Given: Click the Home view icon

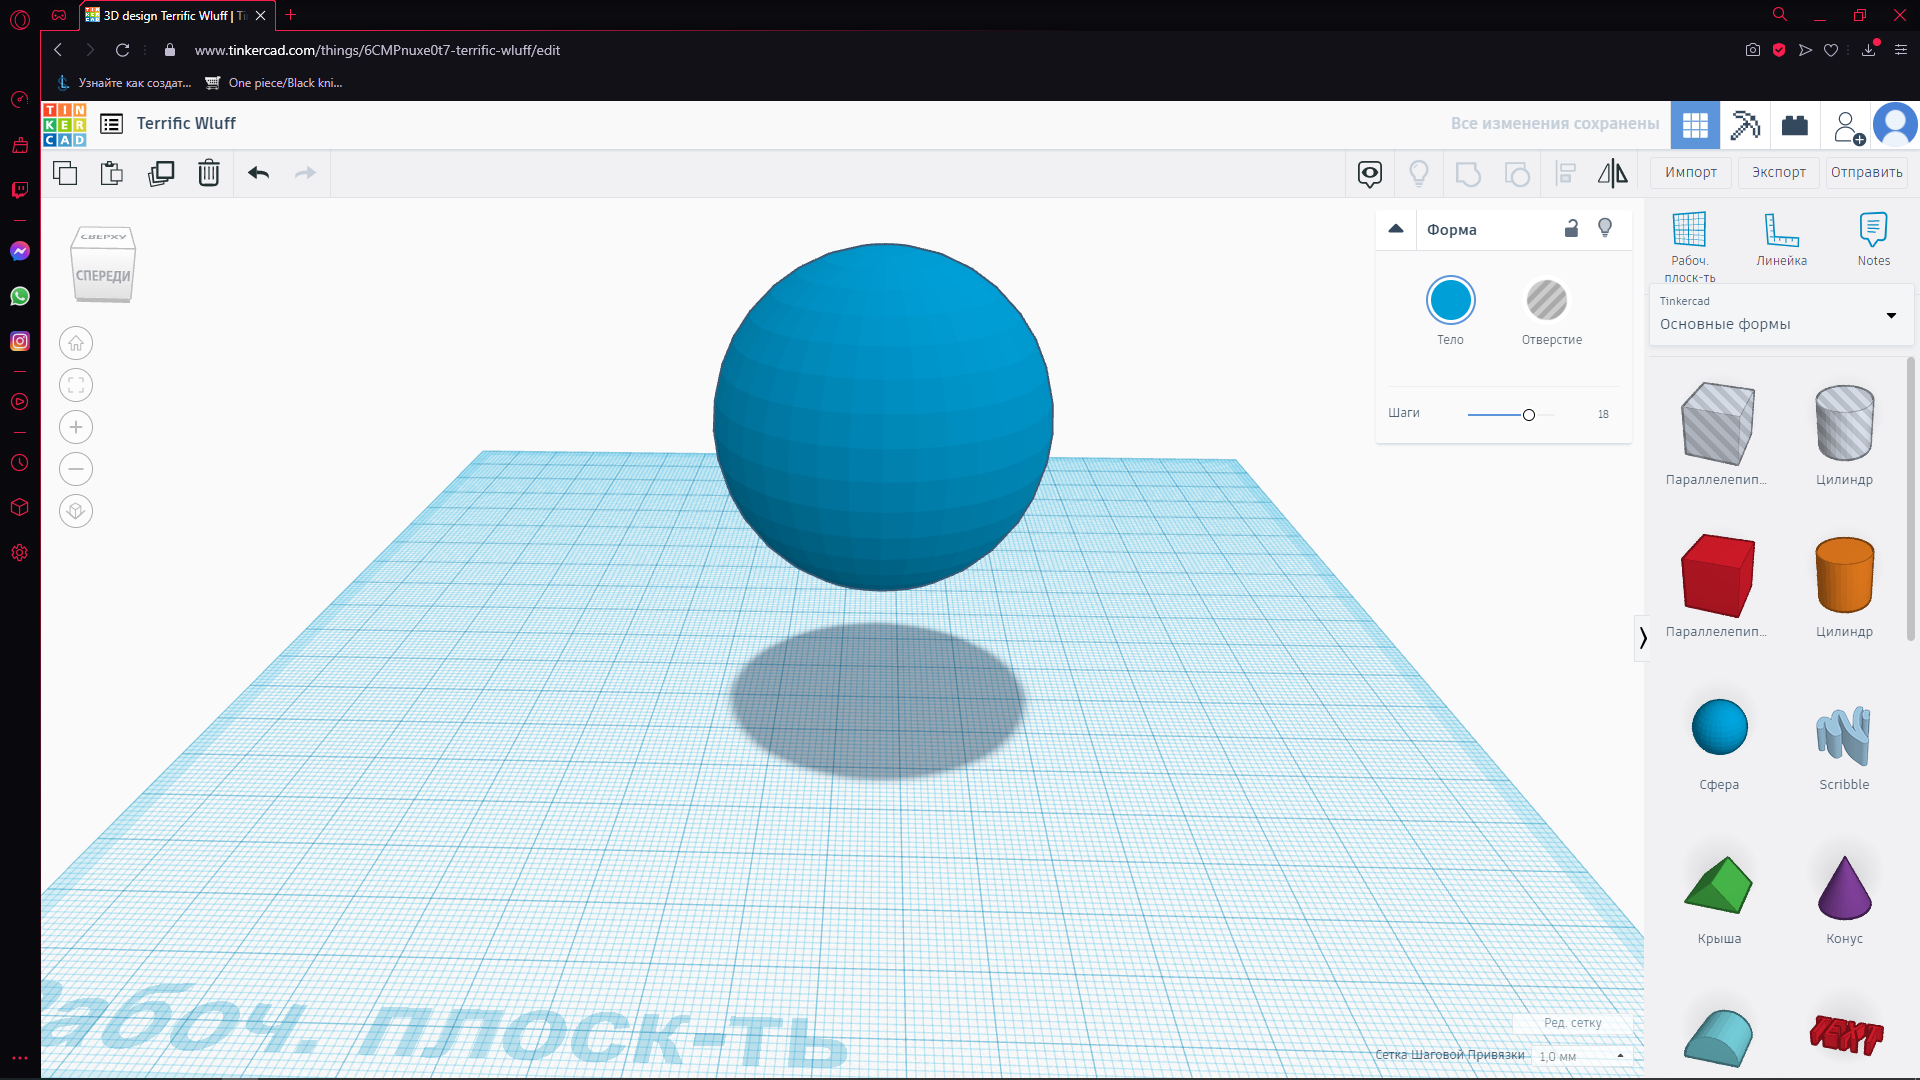Looking at the screenshot, I should (x=76, y=343).
